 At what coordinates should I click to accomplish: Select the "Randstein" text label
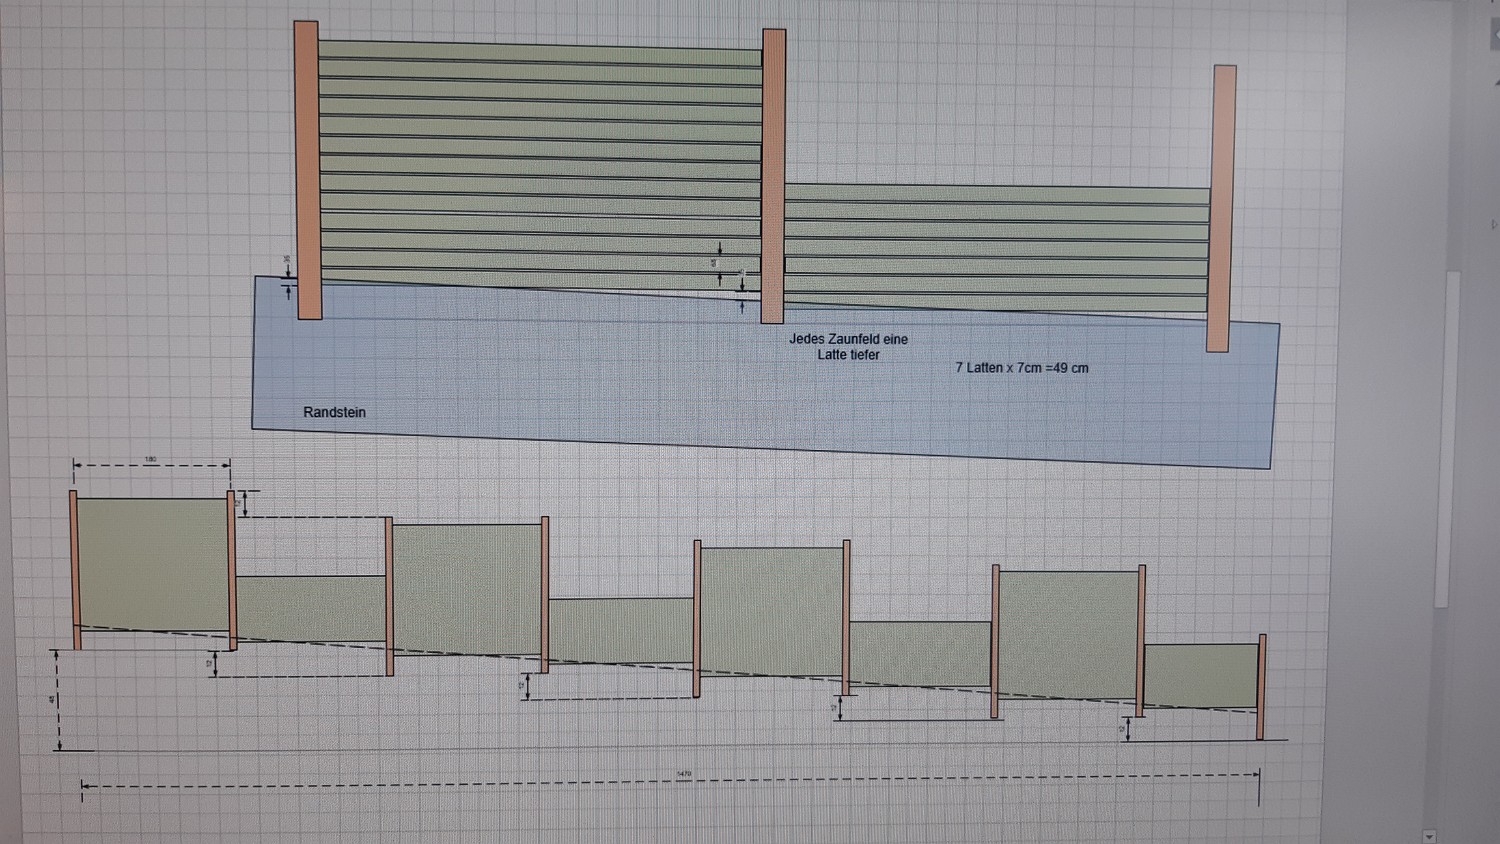click(334, 412)
